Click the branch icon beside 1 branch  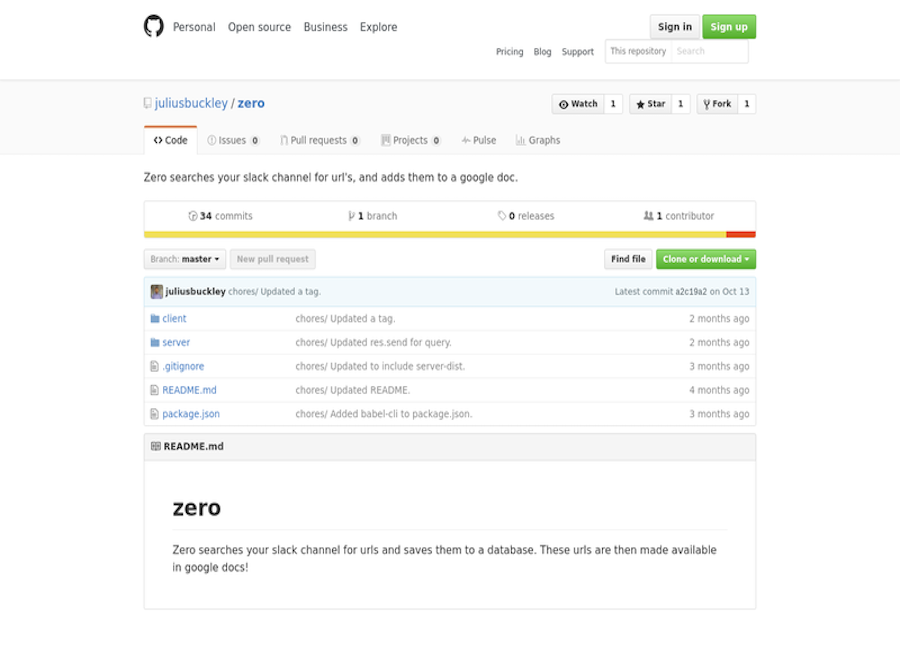(351, 216)
